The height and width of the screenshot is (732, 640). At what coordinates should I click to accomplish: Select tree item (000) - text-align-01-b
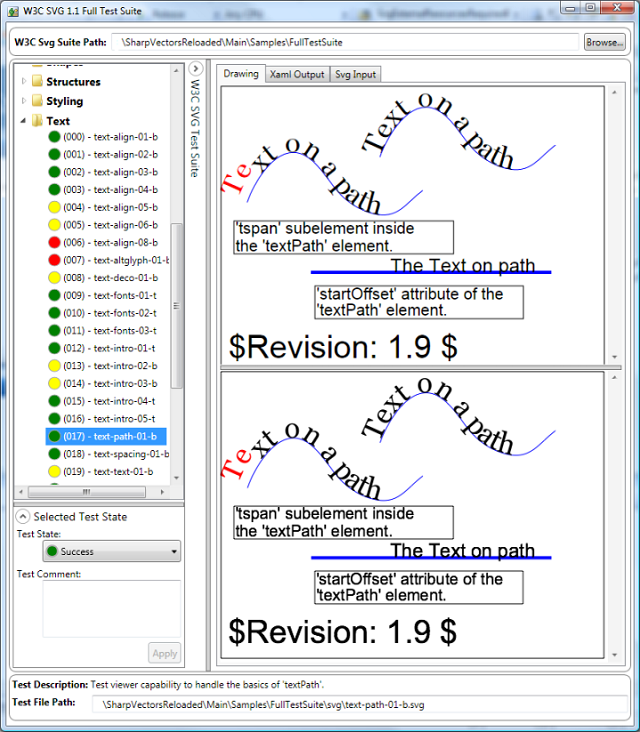pyautogui.click(x=111, y=137)
